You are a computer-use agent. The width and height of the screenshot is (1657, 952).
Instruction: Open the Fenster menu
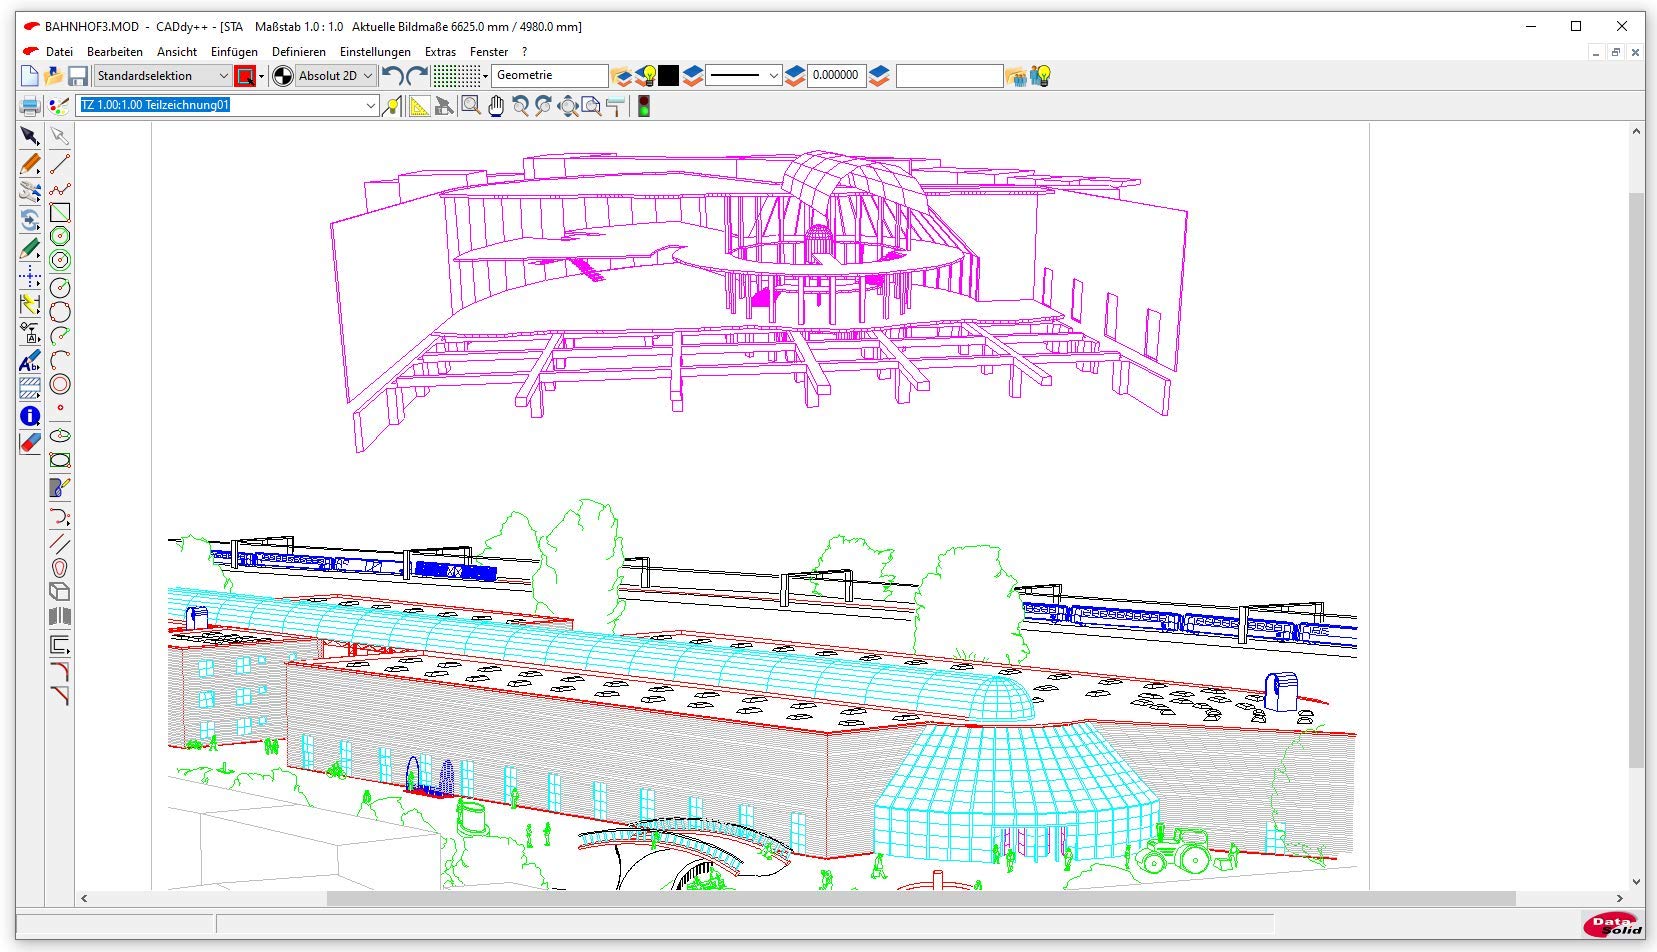tap(489, 52)
